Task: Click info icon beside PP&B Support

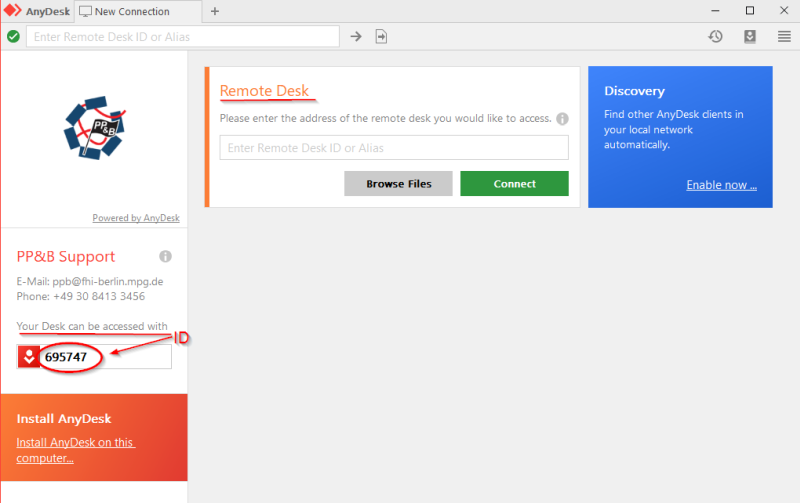Action: tap(165, 256)
